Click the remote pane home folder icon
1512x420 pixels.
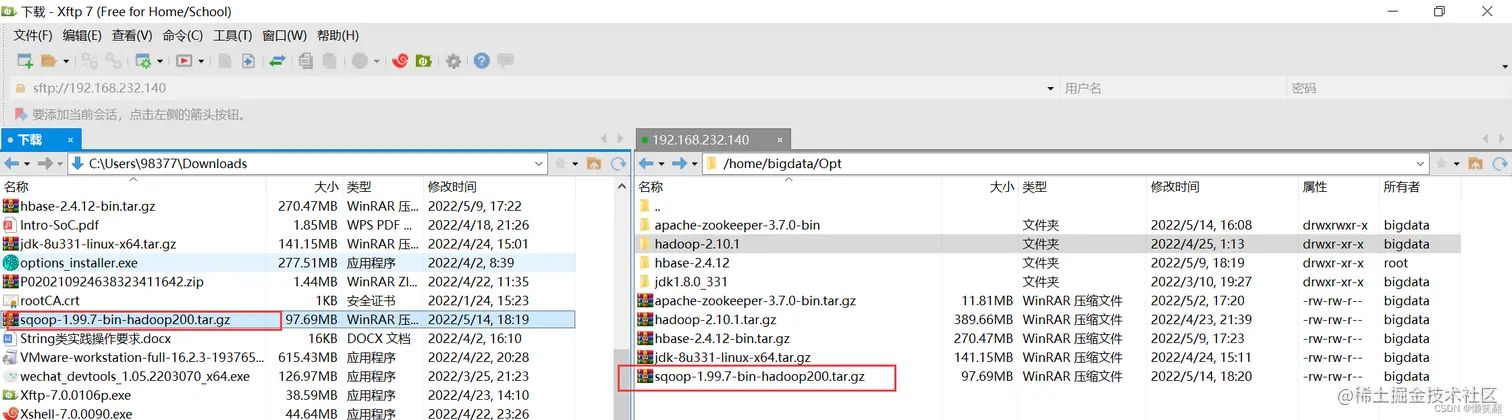pos(1475,163)
